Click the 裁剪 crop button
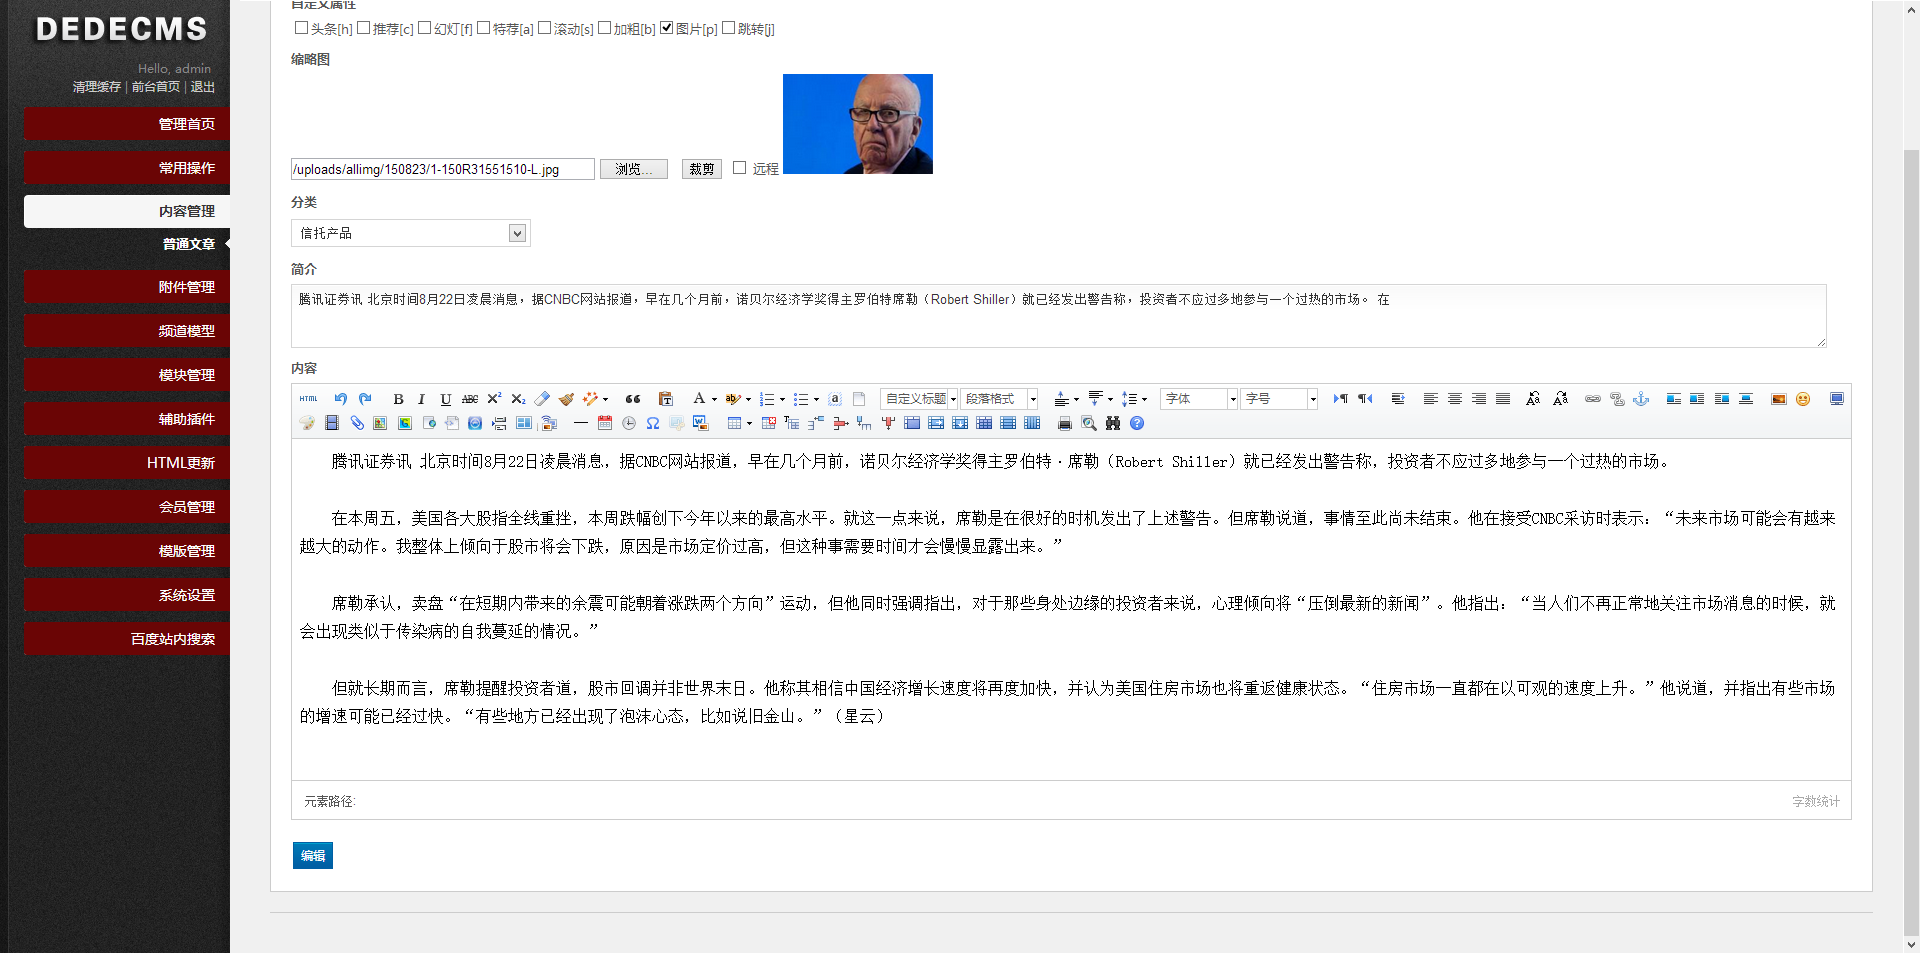The height and width of the screenshot is (953, 1920). [702, 169]
